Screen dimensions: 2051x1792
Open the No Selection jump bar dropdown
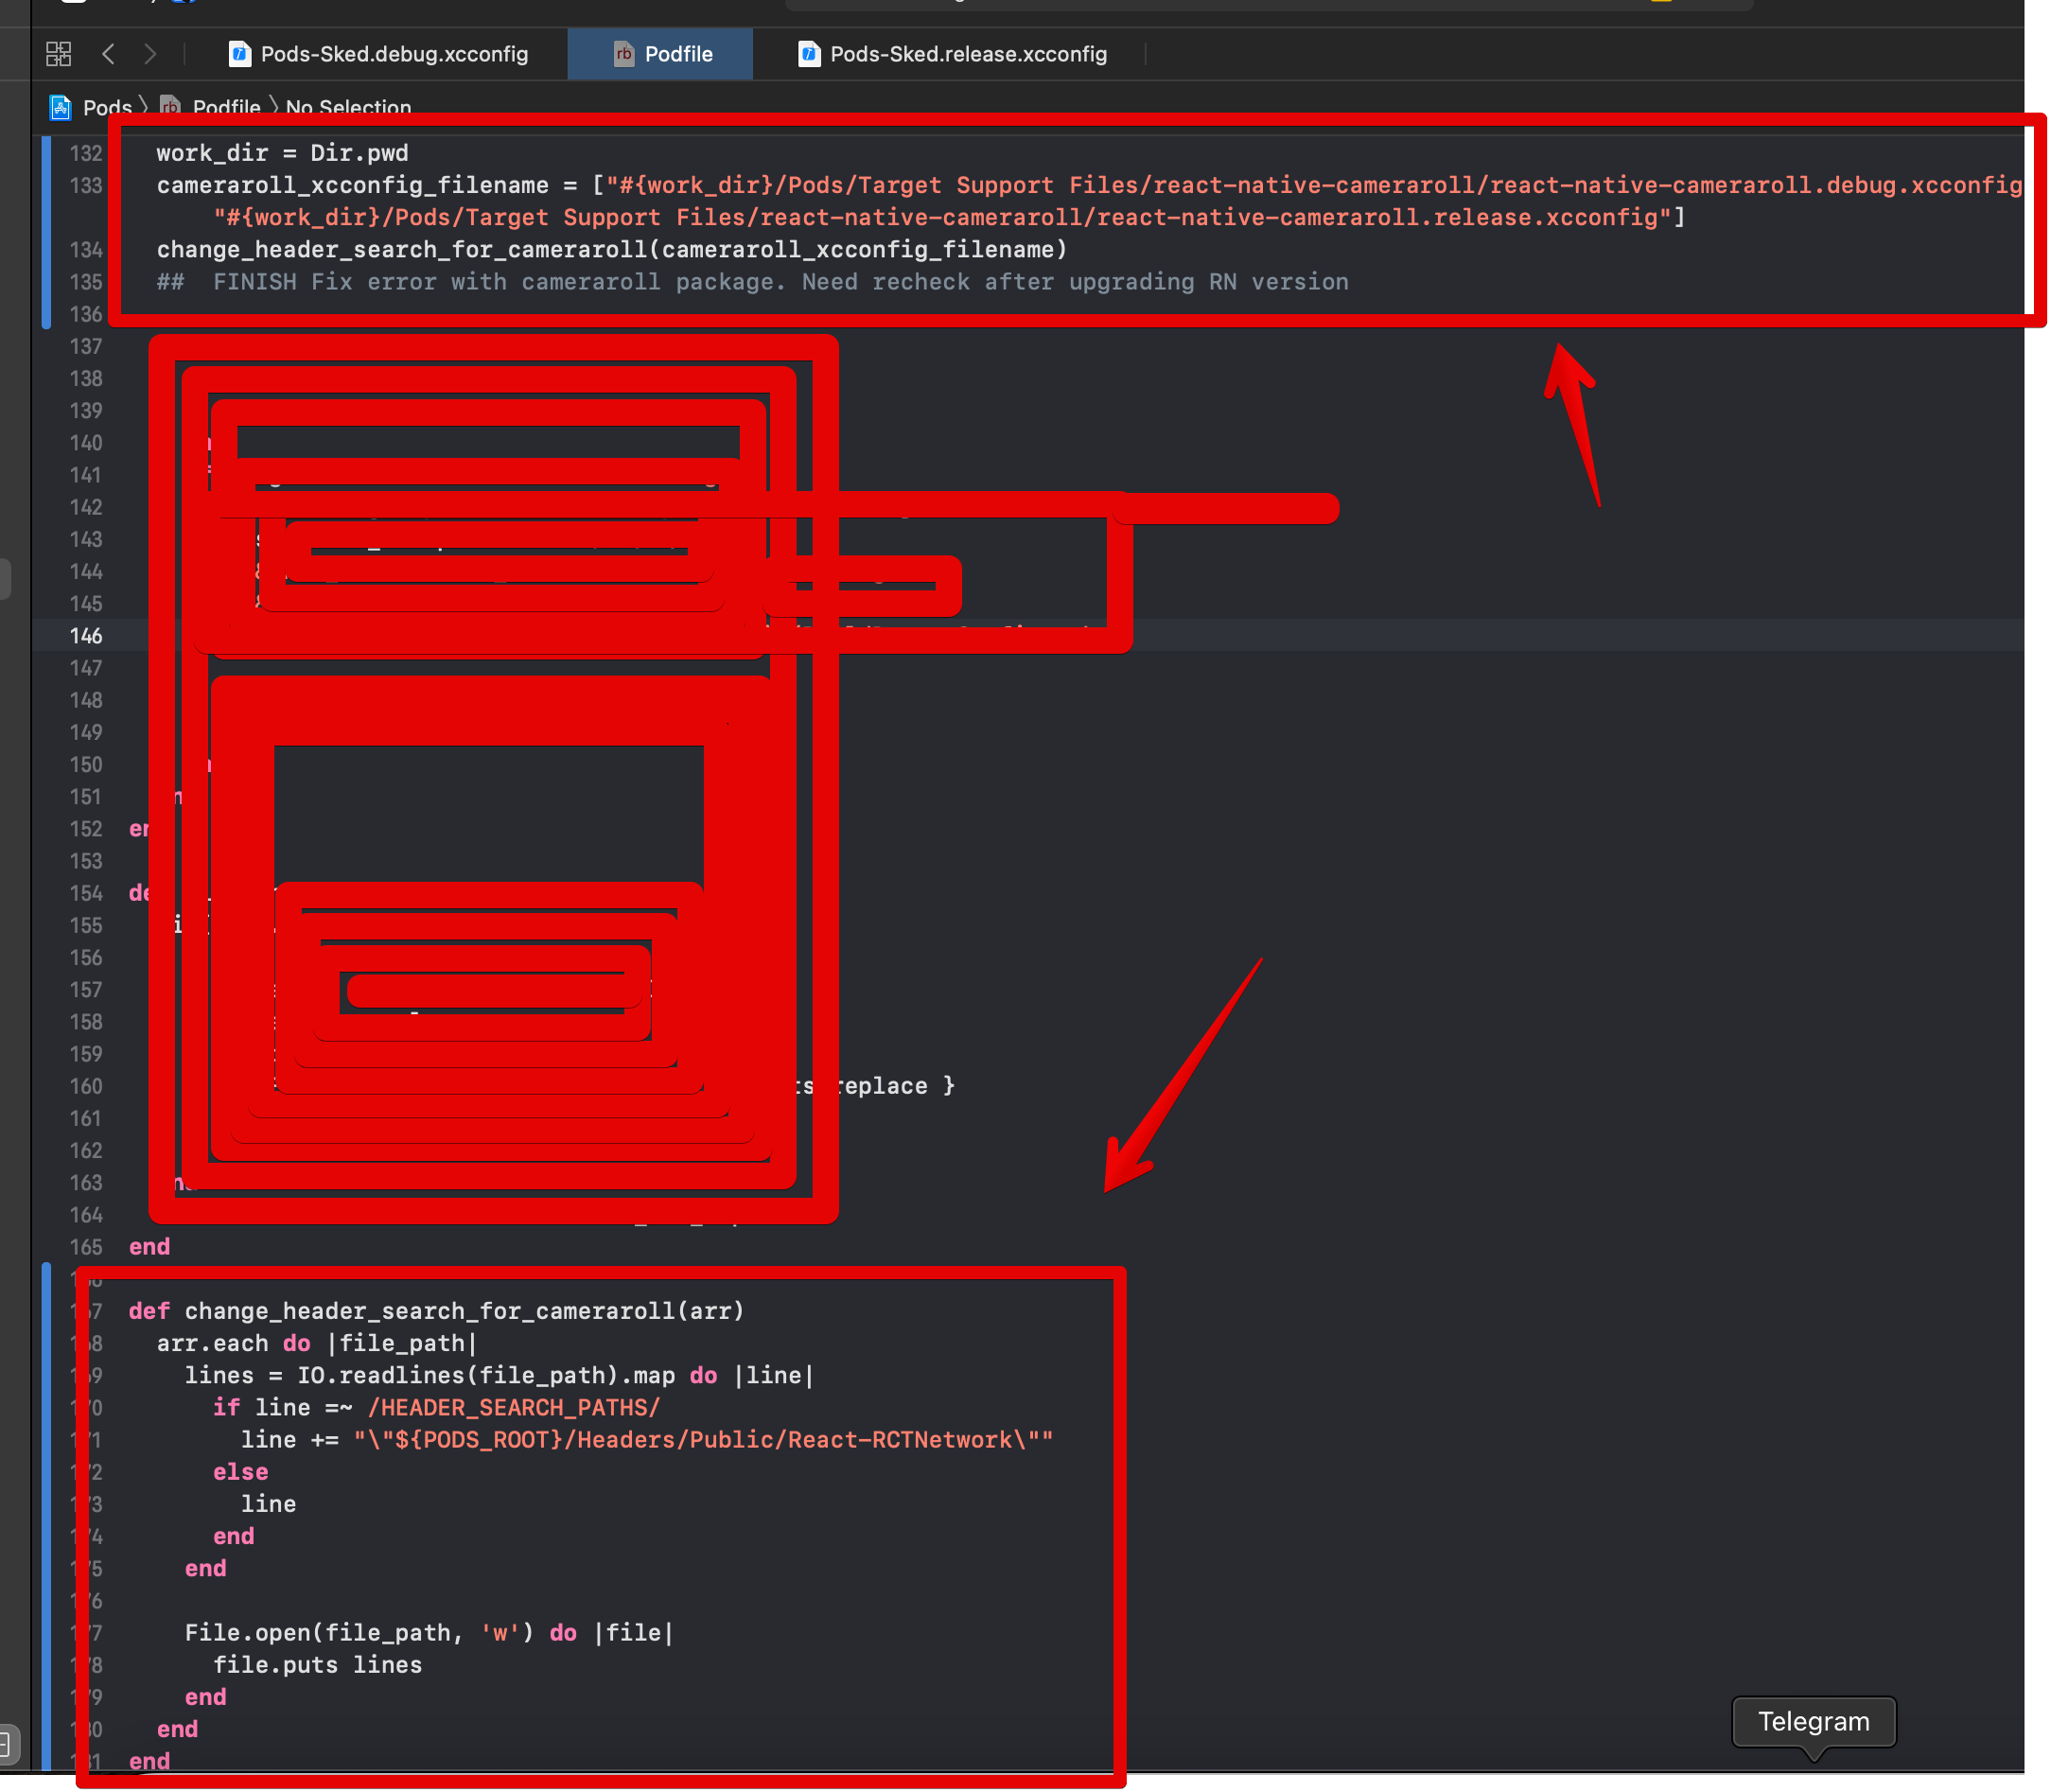347,107
